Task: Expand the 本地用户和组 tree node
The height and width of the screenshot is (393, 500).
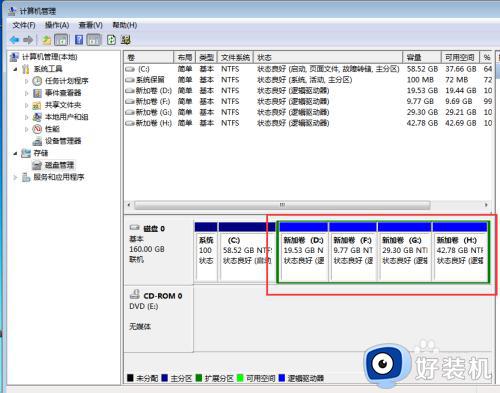Action: (27, 117)
